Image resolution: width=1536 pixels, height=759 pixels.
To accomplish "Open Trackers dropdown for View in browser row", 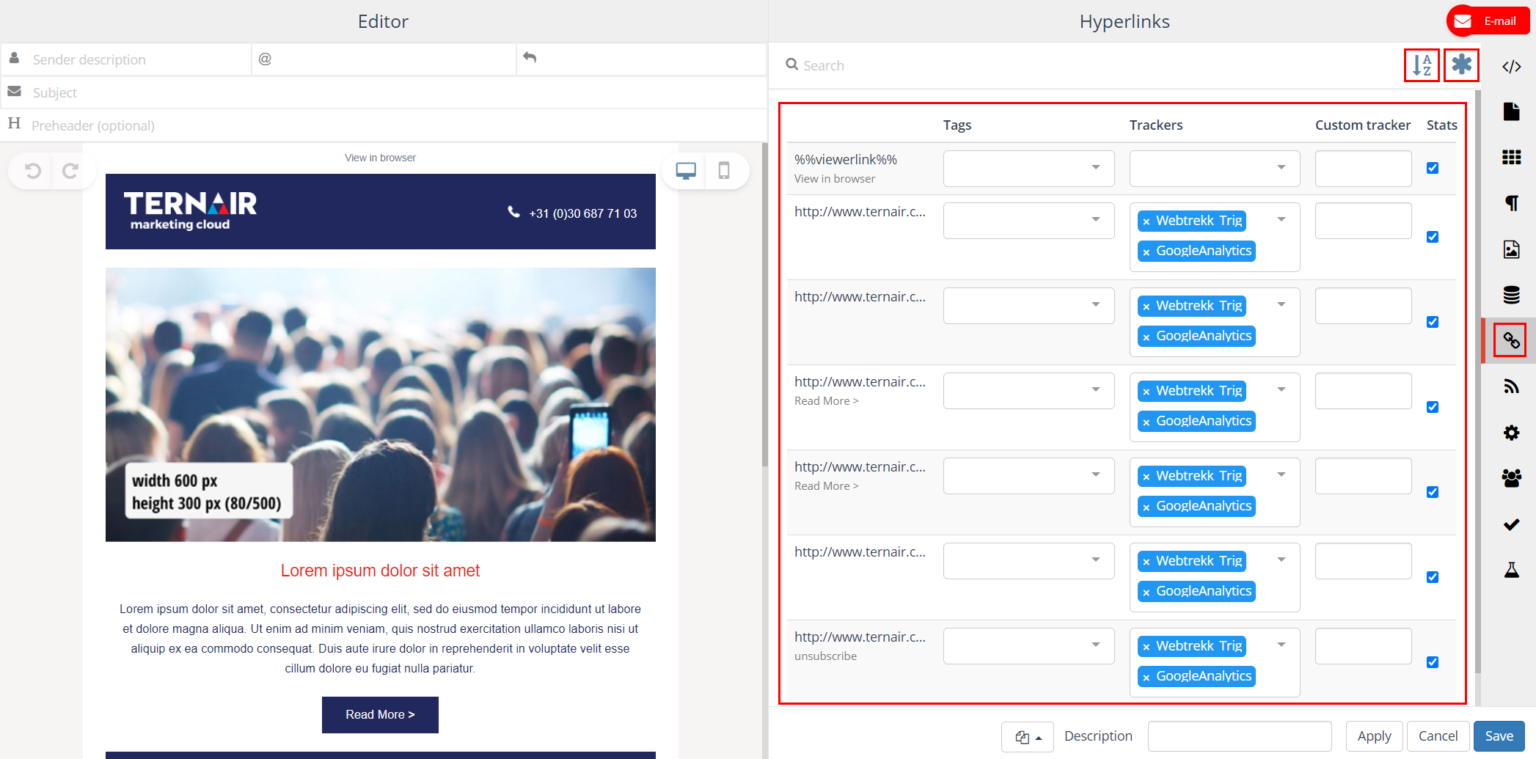I will click(1214, 168).
